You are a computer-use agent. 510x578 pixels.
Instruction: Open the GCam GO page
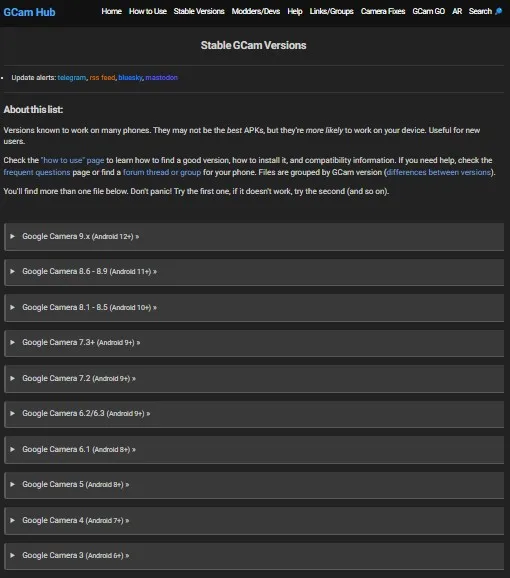tap(429, 11)
